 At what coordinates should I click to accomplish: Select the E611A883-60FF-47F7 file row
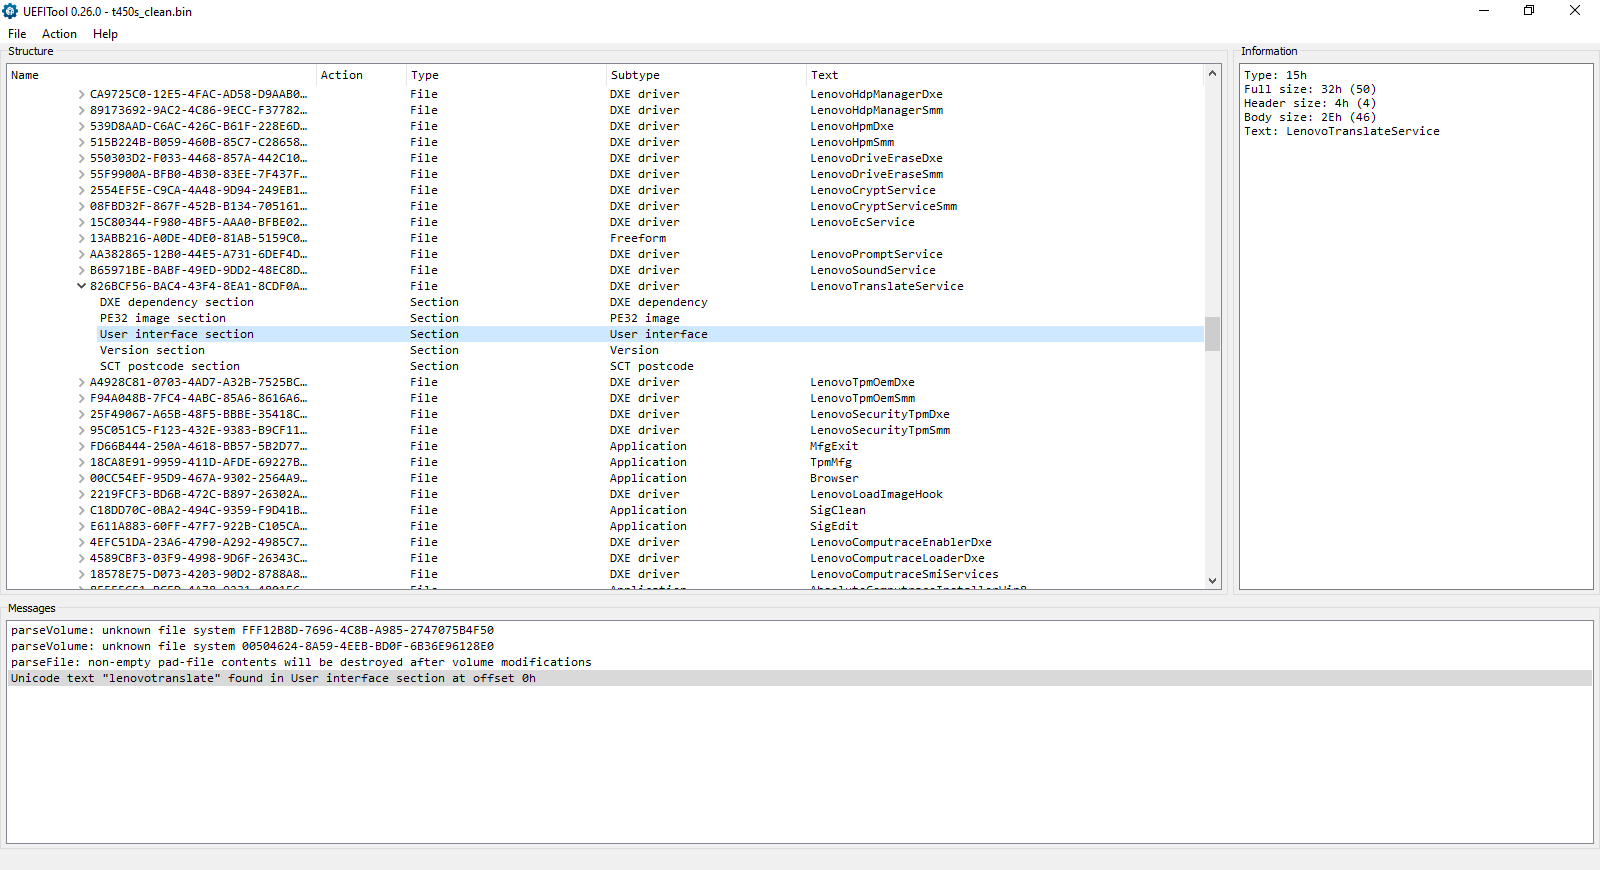click(605, 526)
